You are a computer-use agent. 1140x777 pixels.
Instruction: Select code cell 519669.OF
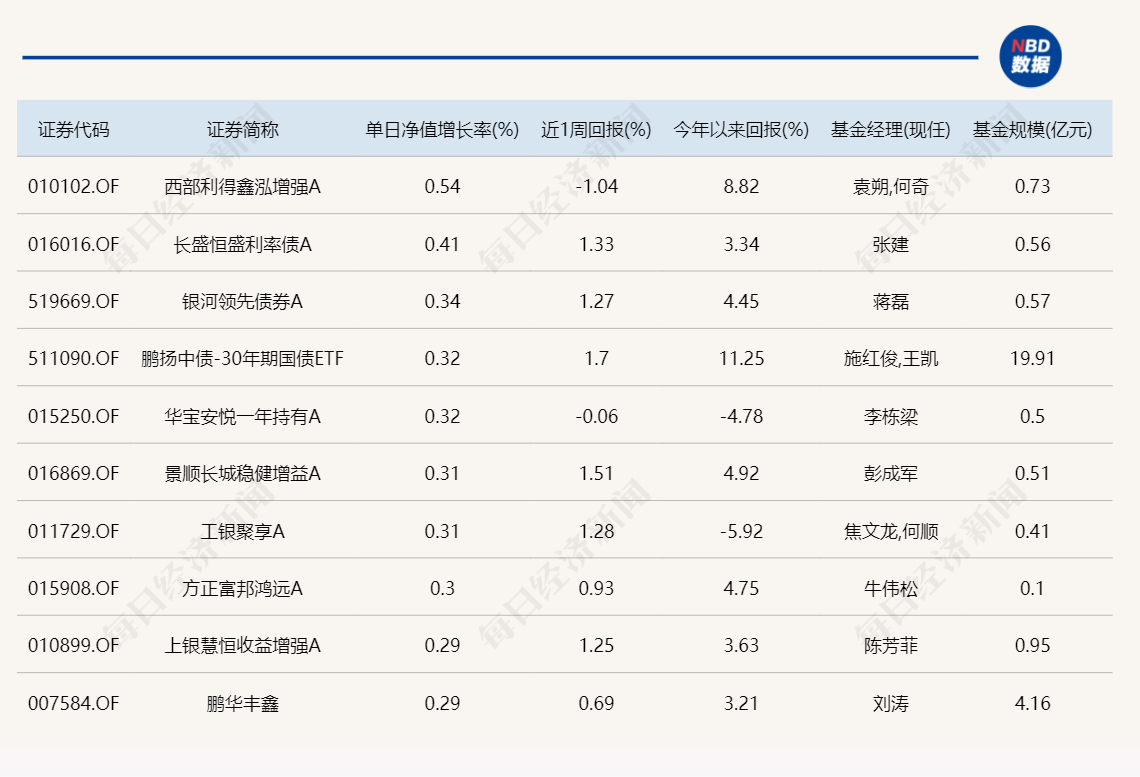[73, 301]
